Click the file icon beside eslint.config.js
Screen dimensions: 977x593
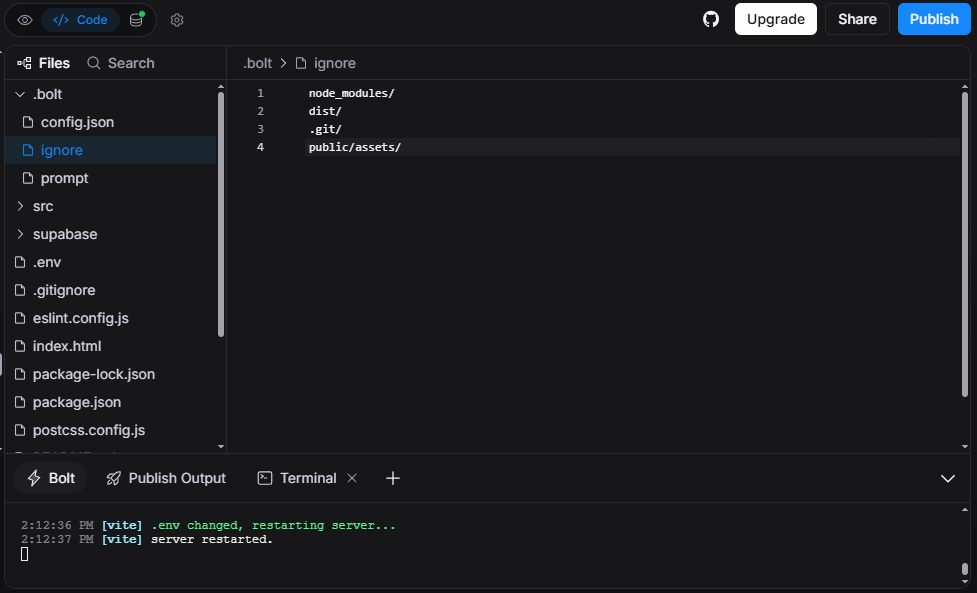click(x=20, y=318)
